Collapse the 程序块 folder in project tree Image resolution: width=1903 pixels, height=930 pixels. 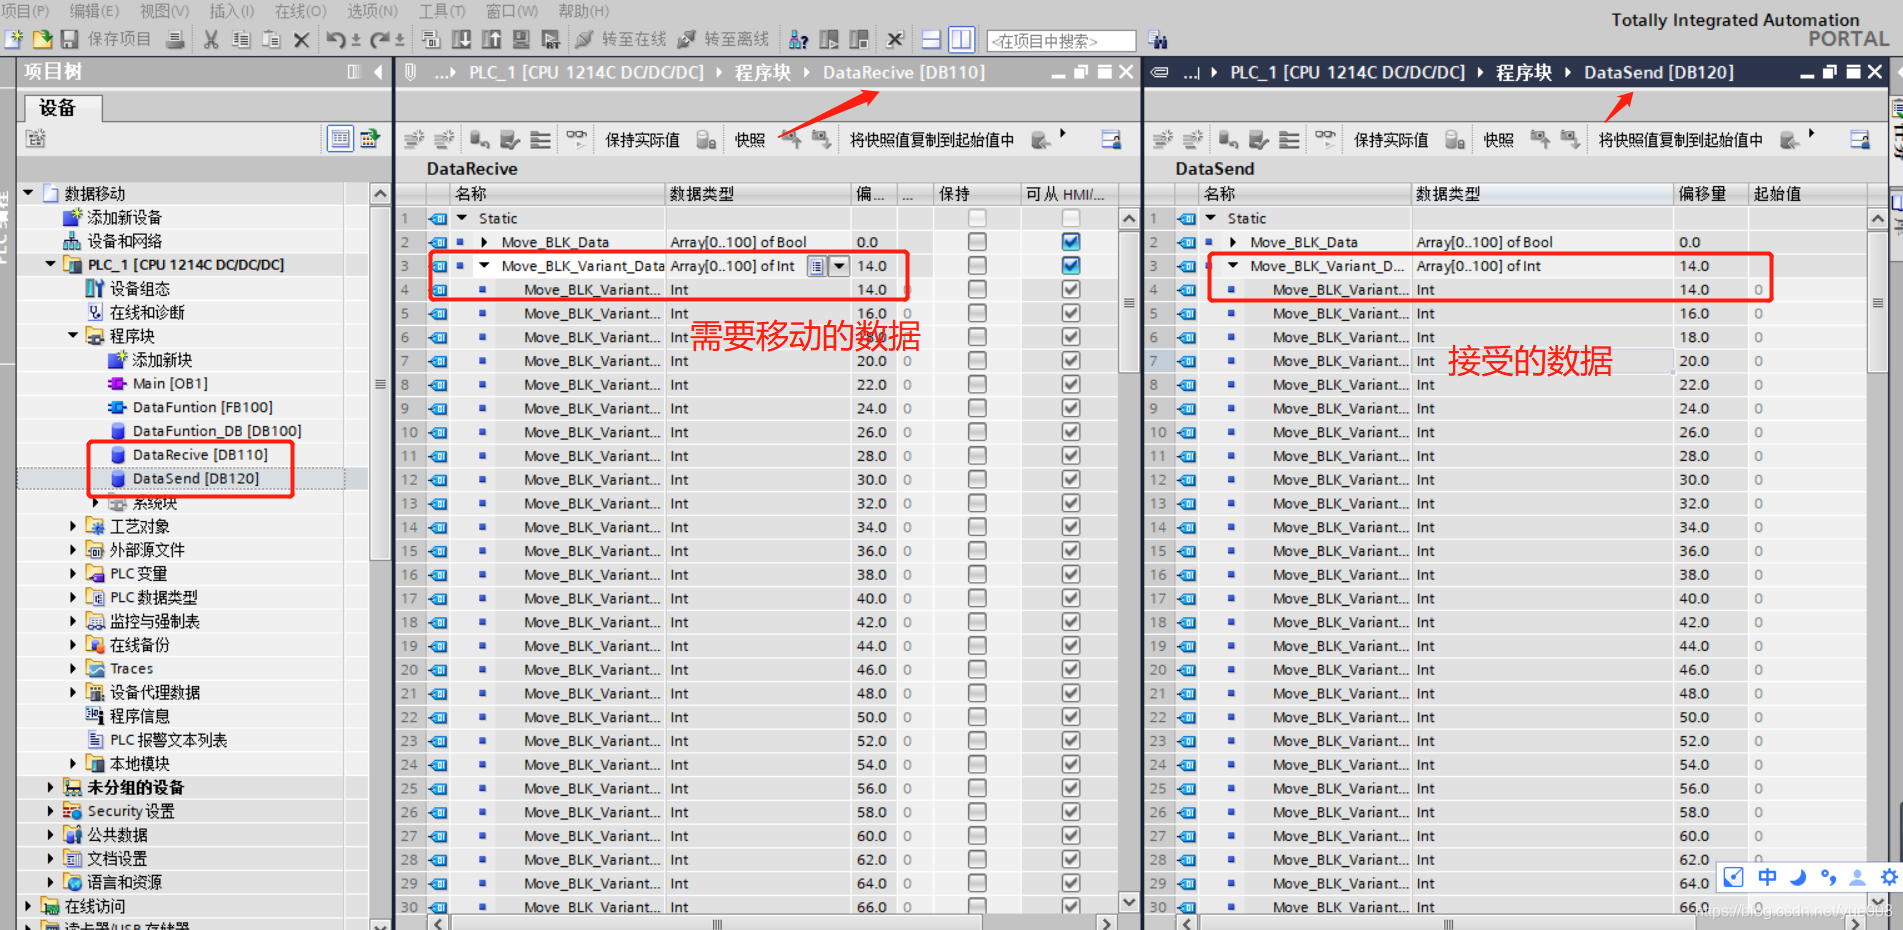[x=73, y=336]
